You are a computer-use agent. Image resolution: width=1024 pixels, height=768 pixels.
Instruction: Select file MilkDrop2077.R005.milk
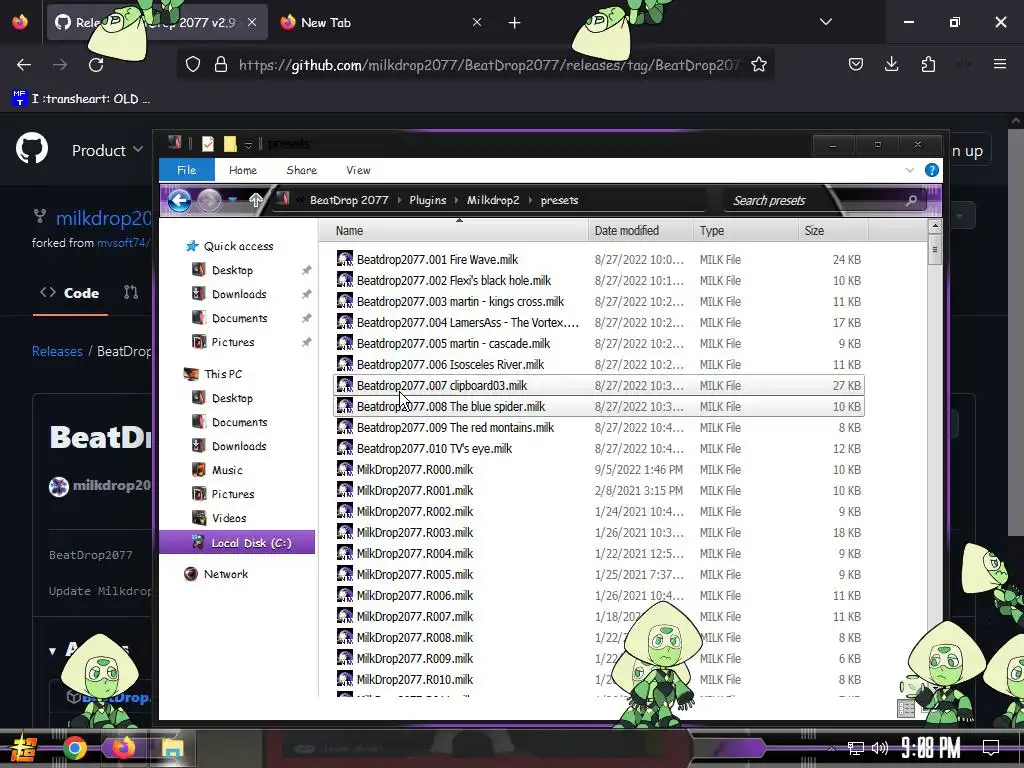(x=598, y=575)
